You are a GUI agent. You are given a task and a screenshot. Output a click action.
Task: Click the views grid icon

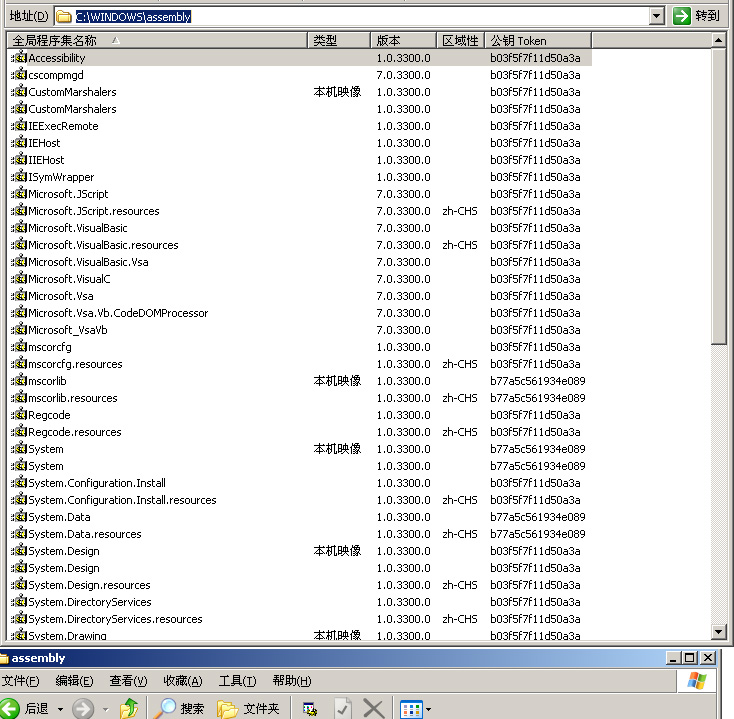click(411, 710)
